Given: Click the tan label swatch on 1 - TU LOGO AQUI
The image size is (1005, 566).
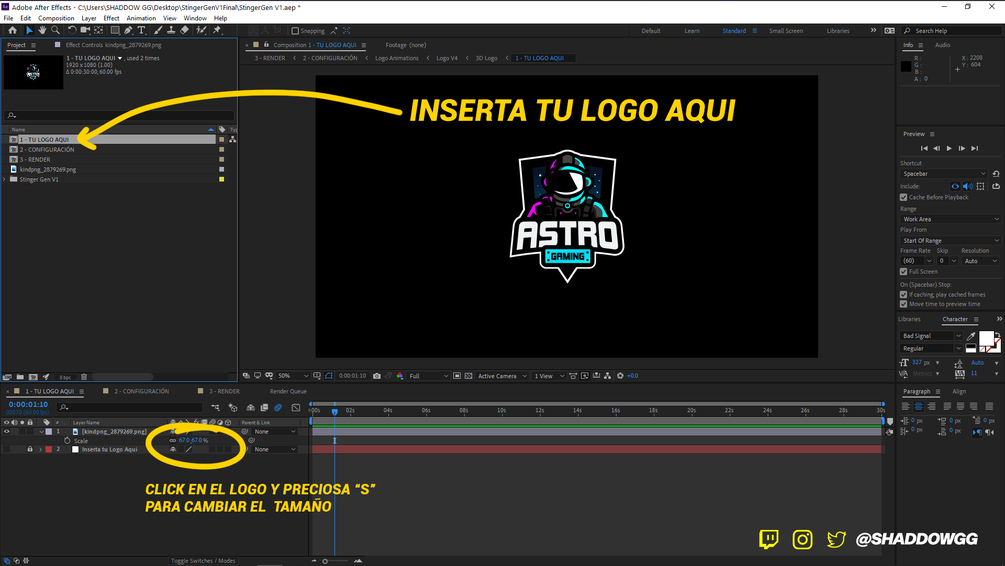Looking at the screenshot, I should click(x=222, y=139).
